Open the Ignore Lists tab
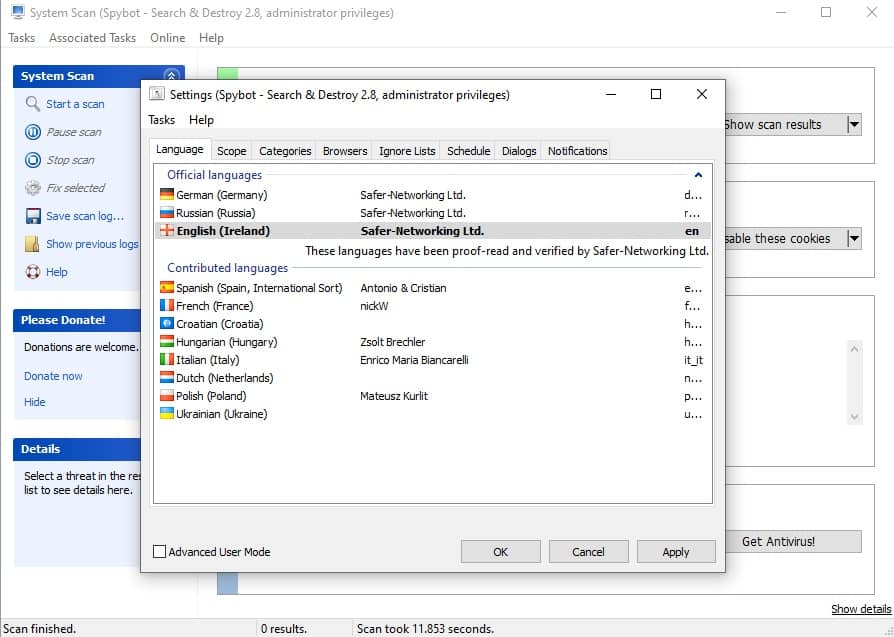This screenshot has height=637, width=894. click(407, 151)
